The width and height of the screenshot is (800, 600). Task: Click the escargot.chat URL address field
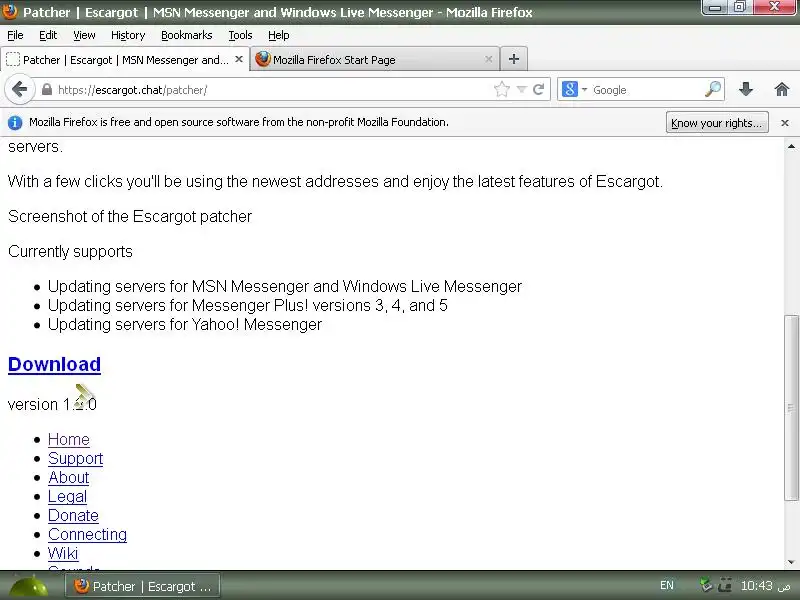pos(265,90)
